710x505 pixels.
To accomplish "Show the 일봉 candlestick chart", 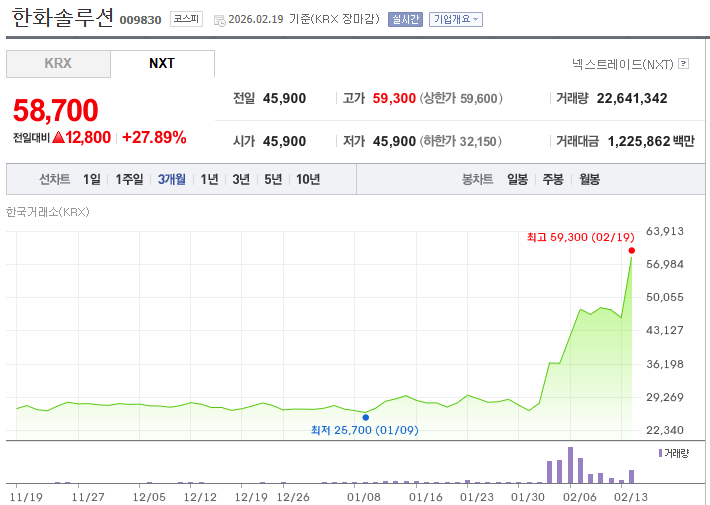I will tap(517, 179).
